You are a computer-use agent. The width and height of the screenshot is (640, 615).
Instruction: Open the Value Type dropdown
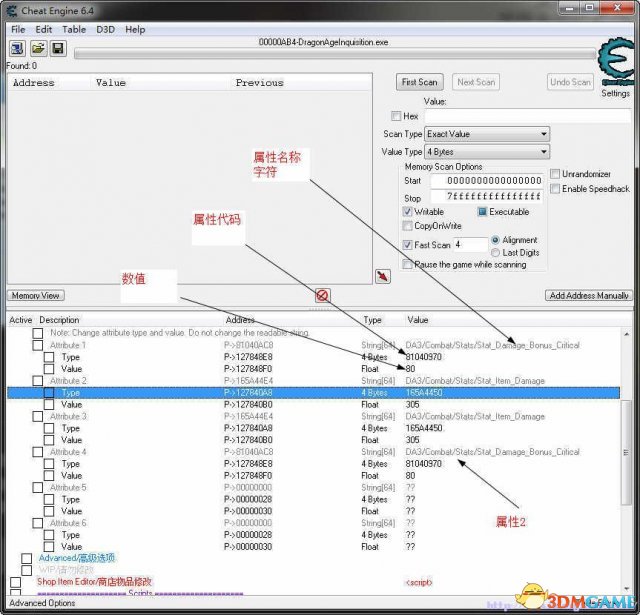[x=487, y=152]
